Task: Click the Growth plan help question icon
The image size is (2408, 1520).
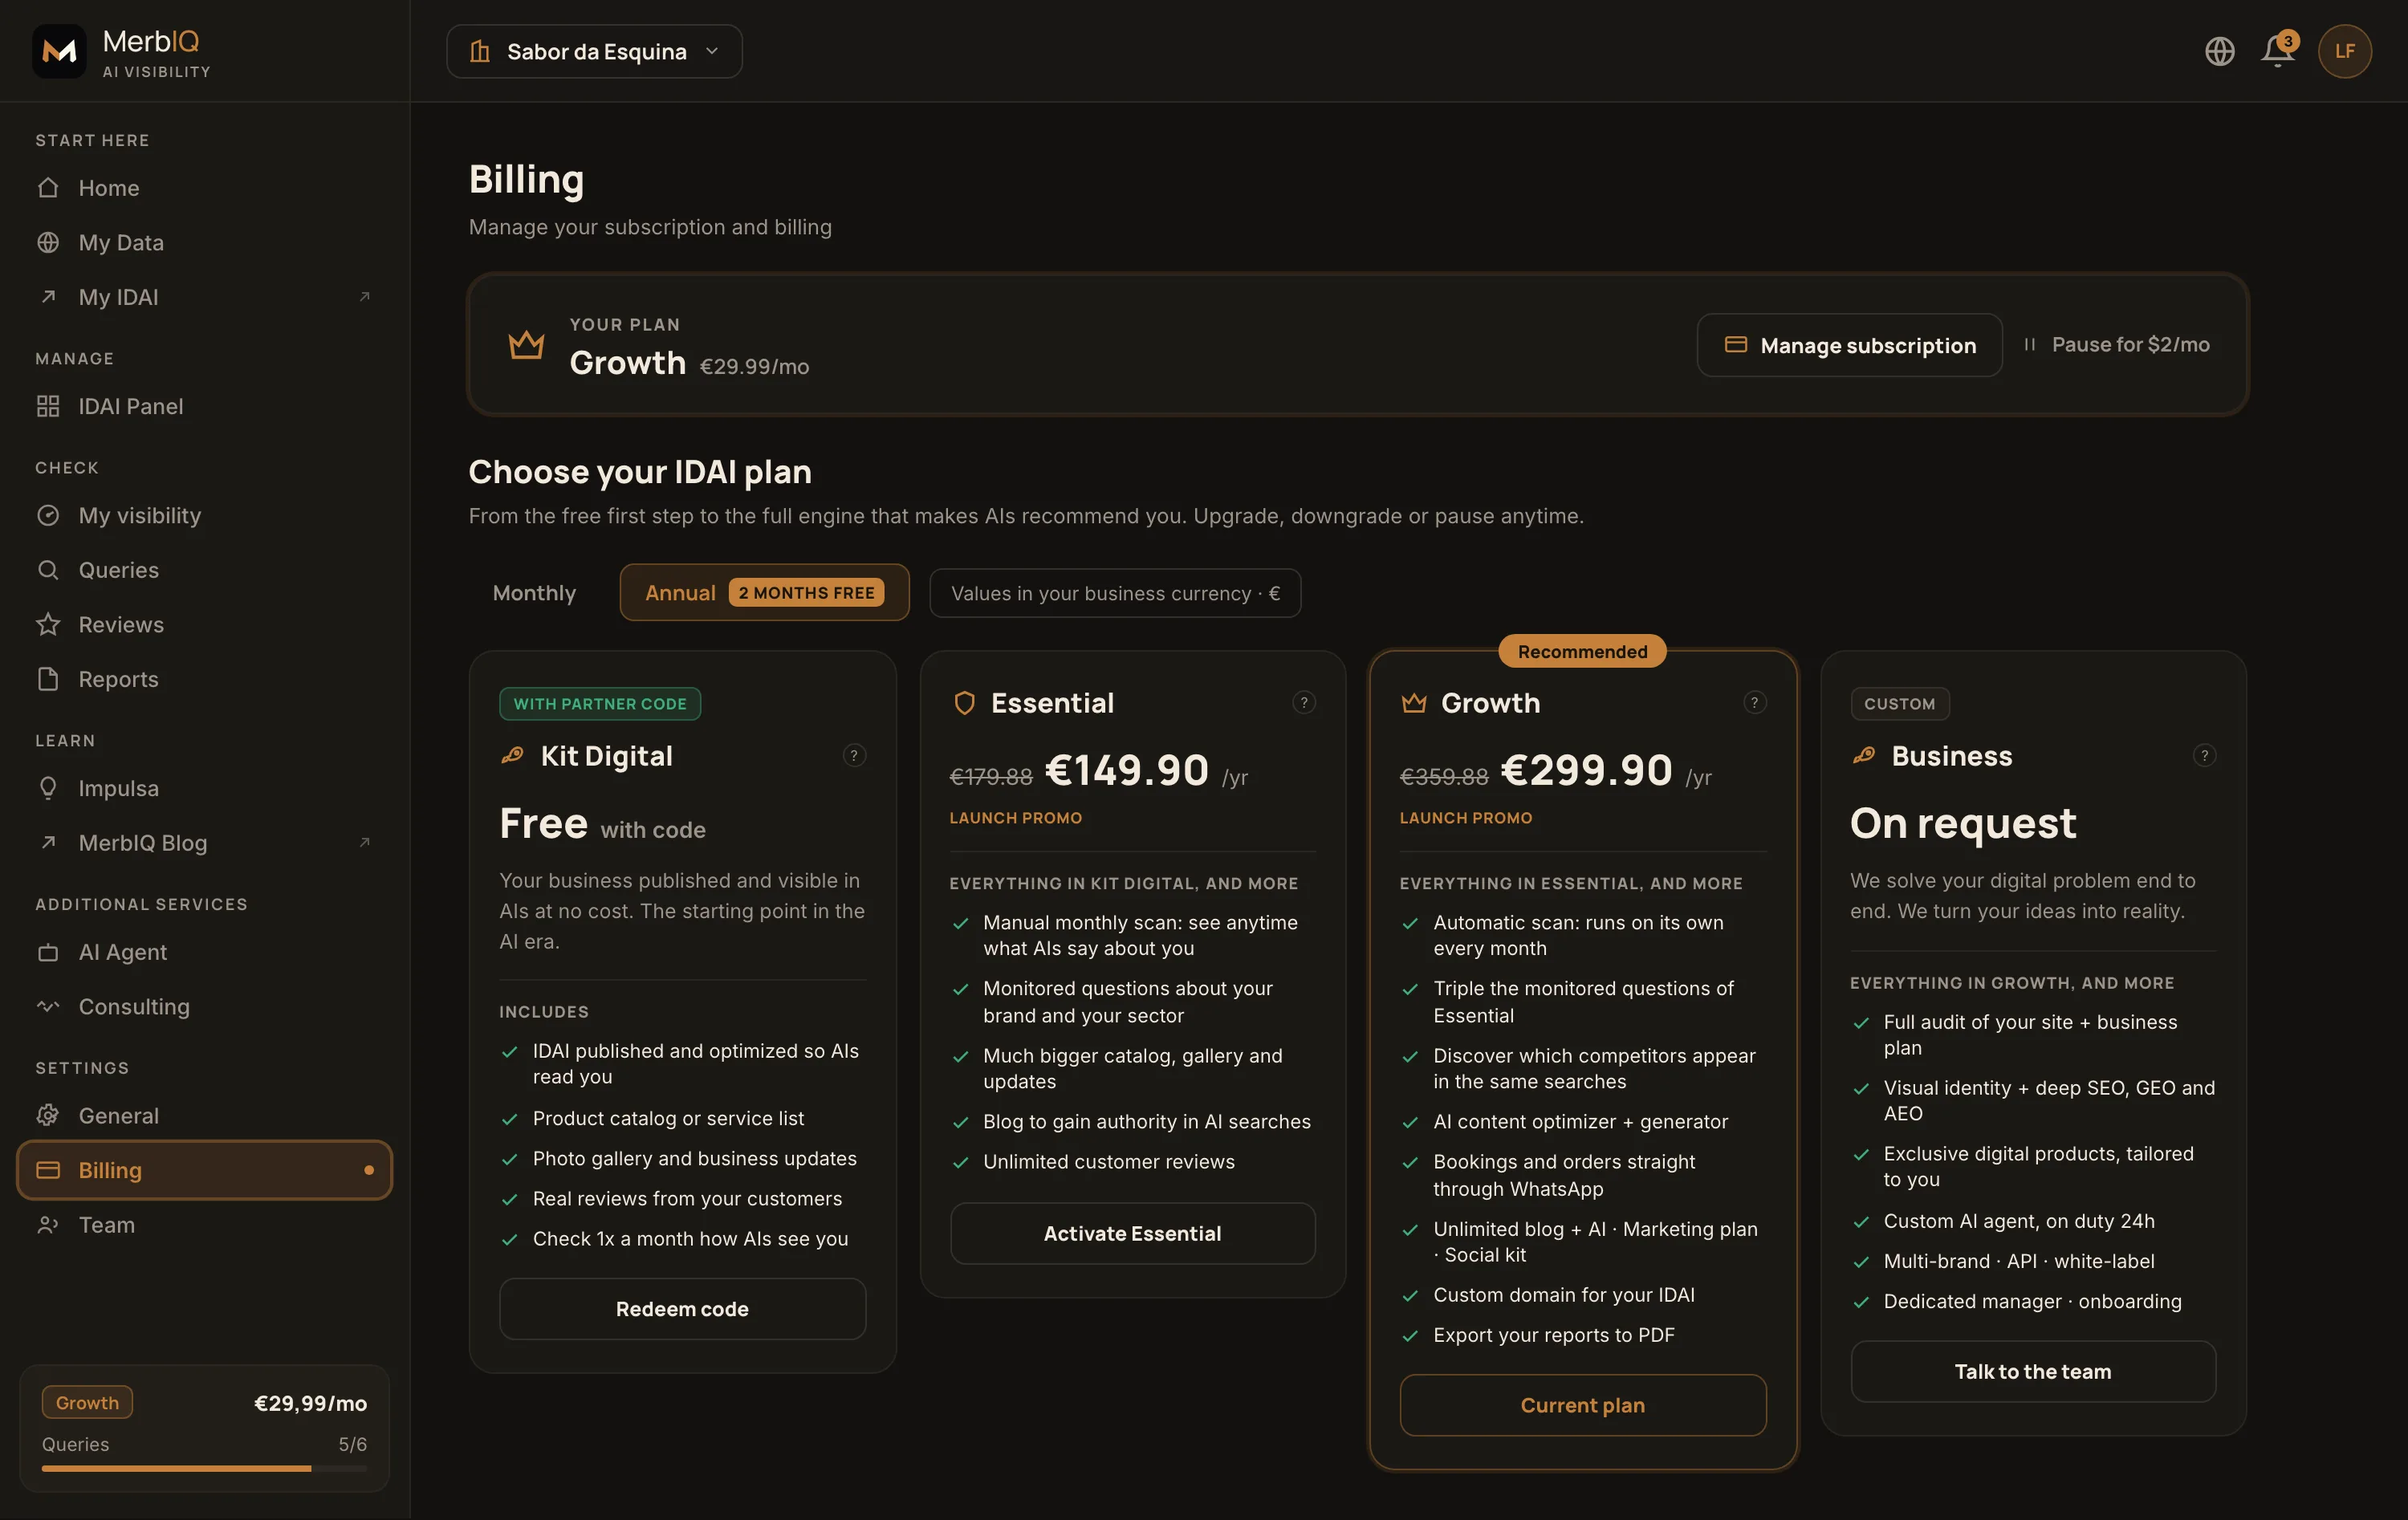Action: [x=1754, y=702]
